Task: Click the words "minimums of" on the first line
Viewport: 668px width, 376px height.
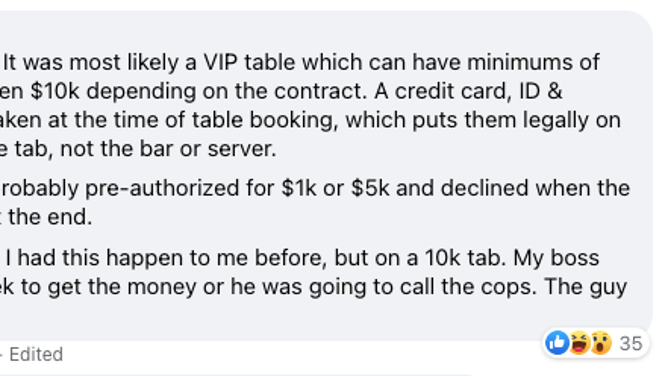Action: 533,62
